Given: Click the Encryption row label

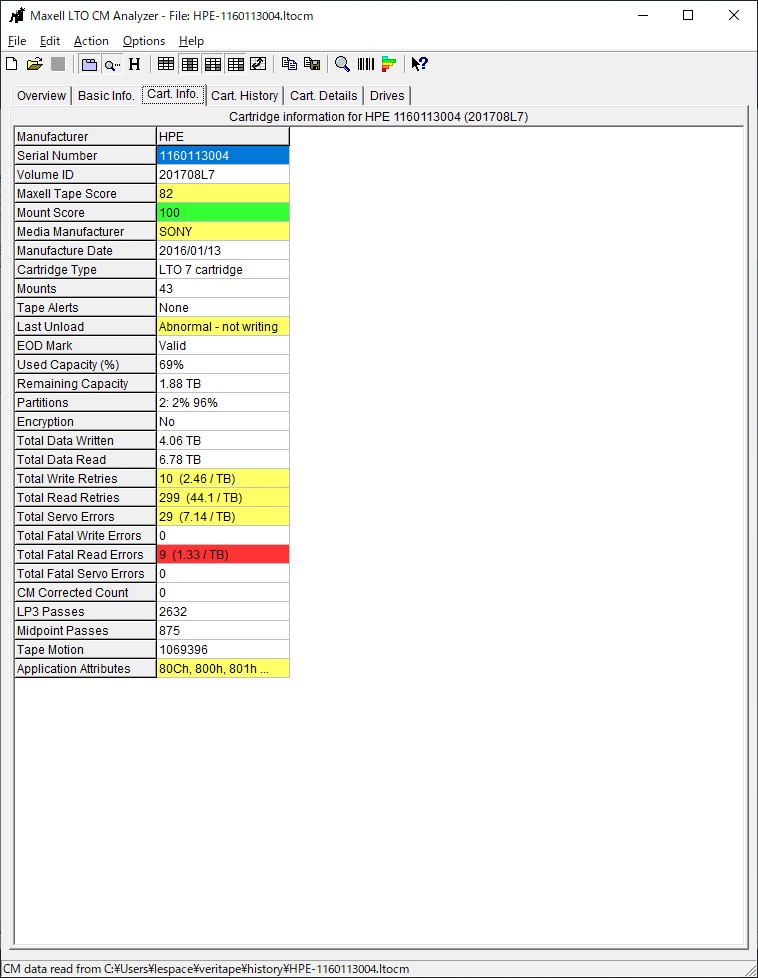Looking at the screenshot, I should click(x=85, y=422).
